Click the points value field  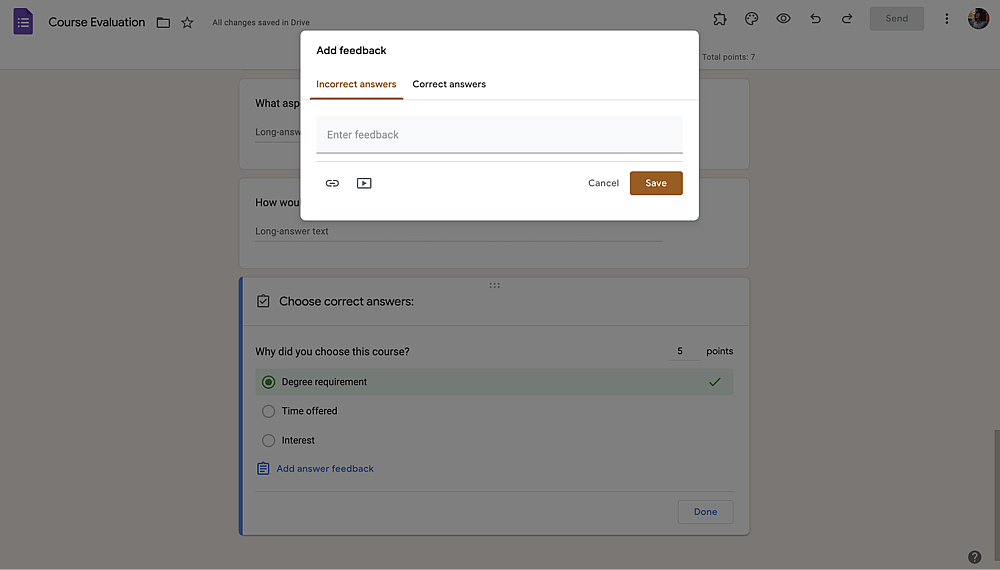pyautogui.click(x=684, y=351)
